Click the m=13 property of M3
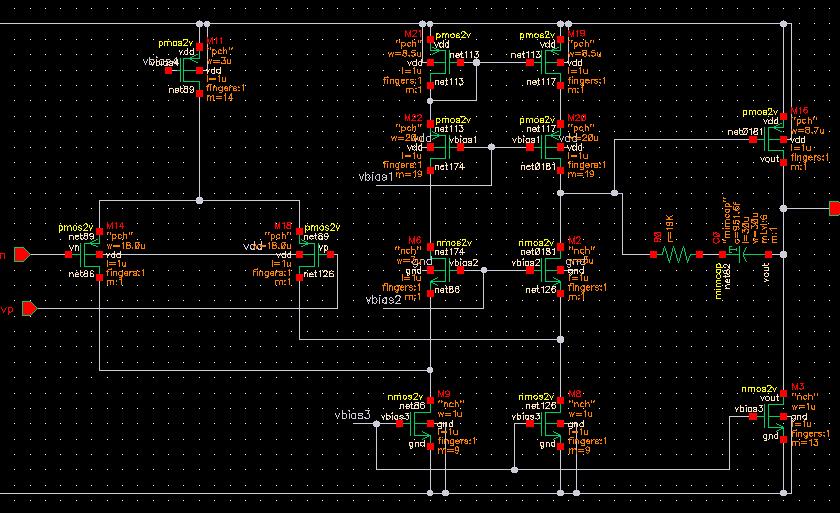The width and height of the screenshot is (840, 513). tap(804, 443)
